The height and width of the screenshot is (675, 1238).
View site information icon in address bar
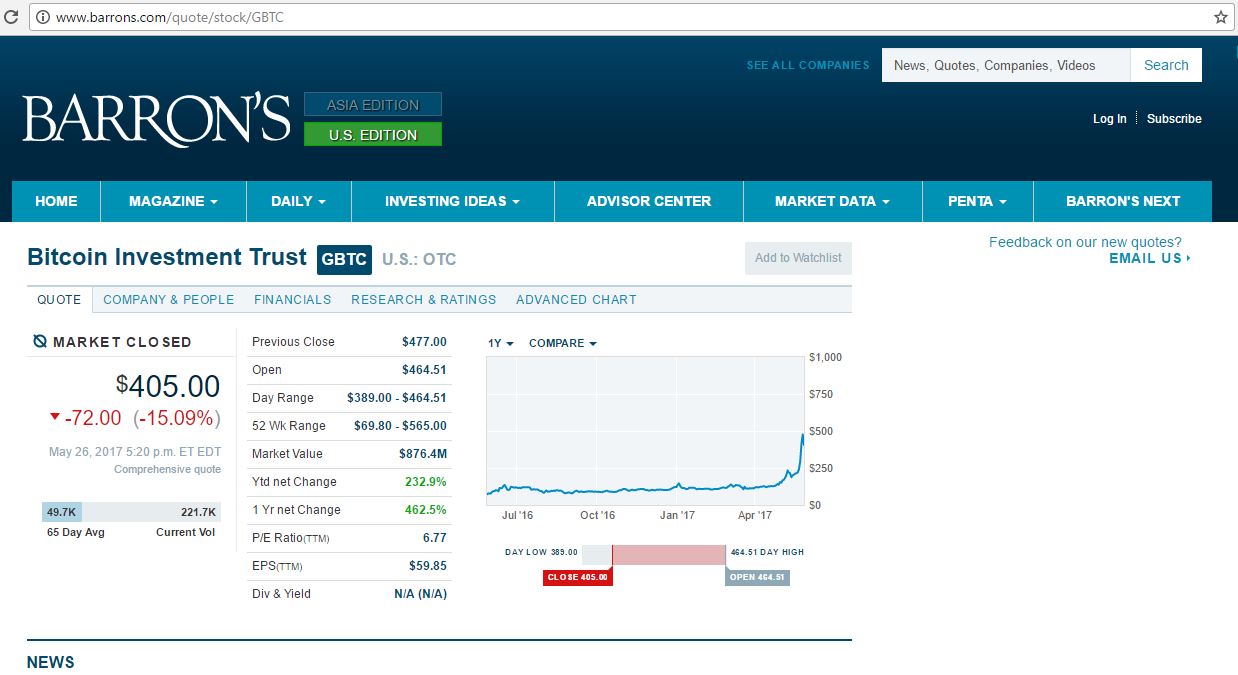pyautogui.click(x=42, y=17)
